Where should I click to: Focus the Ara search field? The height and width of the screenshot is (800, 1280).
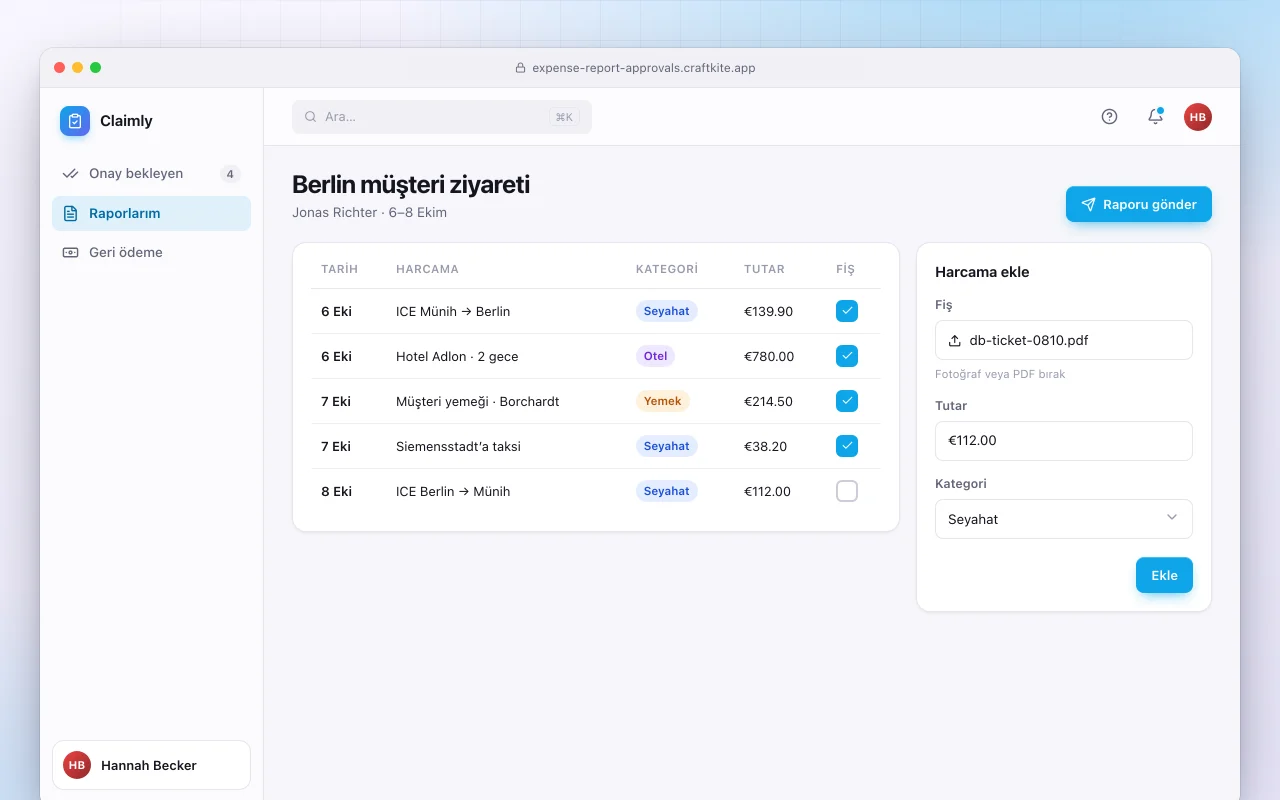click(x=442, y=117)
